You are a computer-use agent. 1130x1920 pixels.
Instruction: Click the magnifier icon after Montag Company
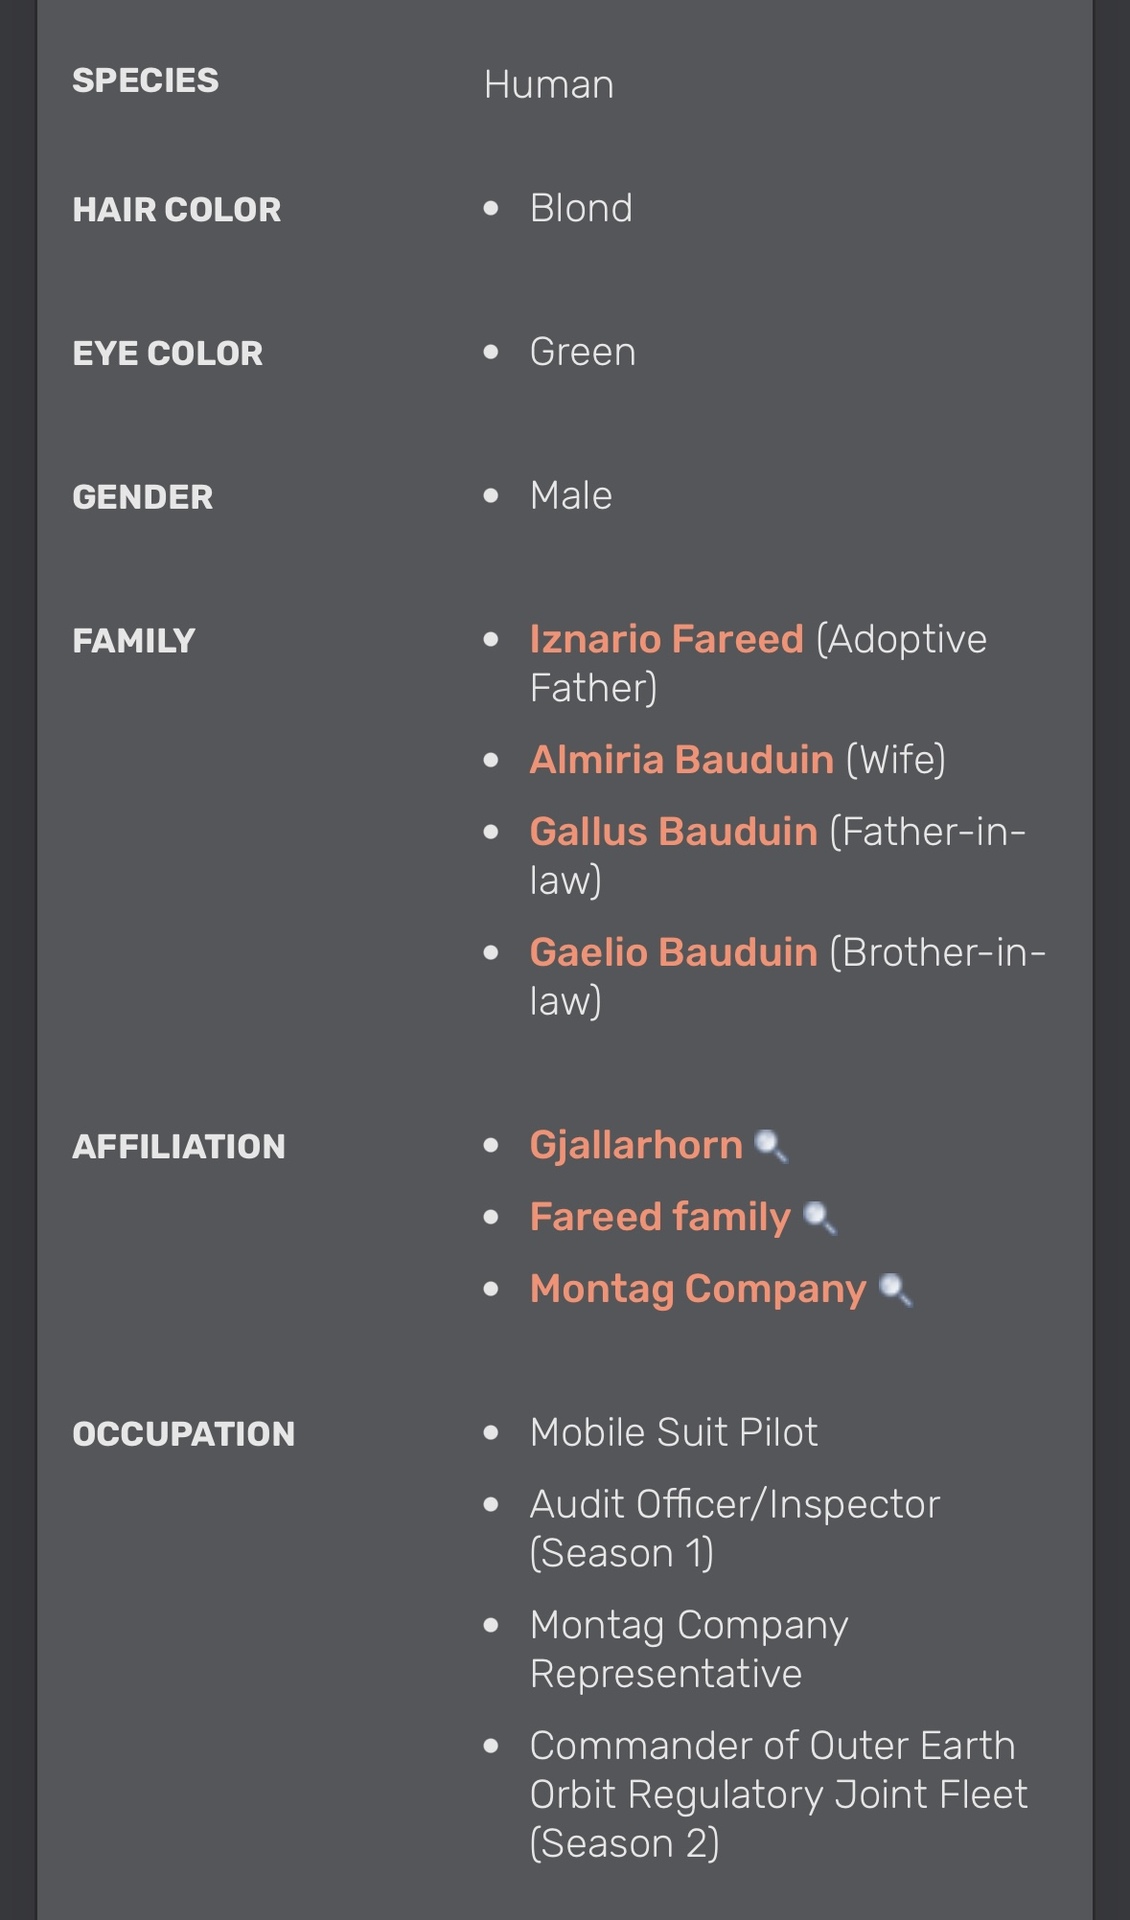(x=895, y=1290)
